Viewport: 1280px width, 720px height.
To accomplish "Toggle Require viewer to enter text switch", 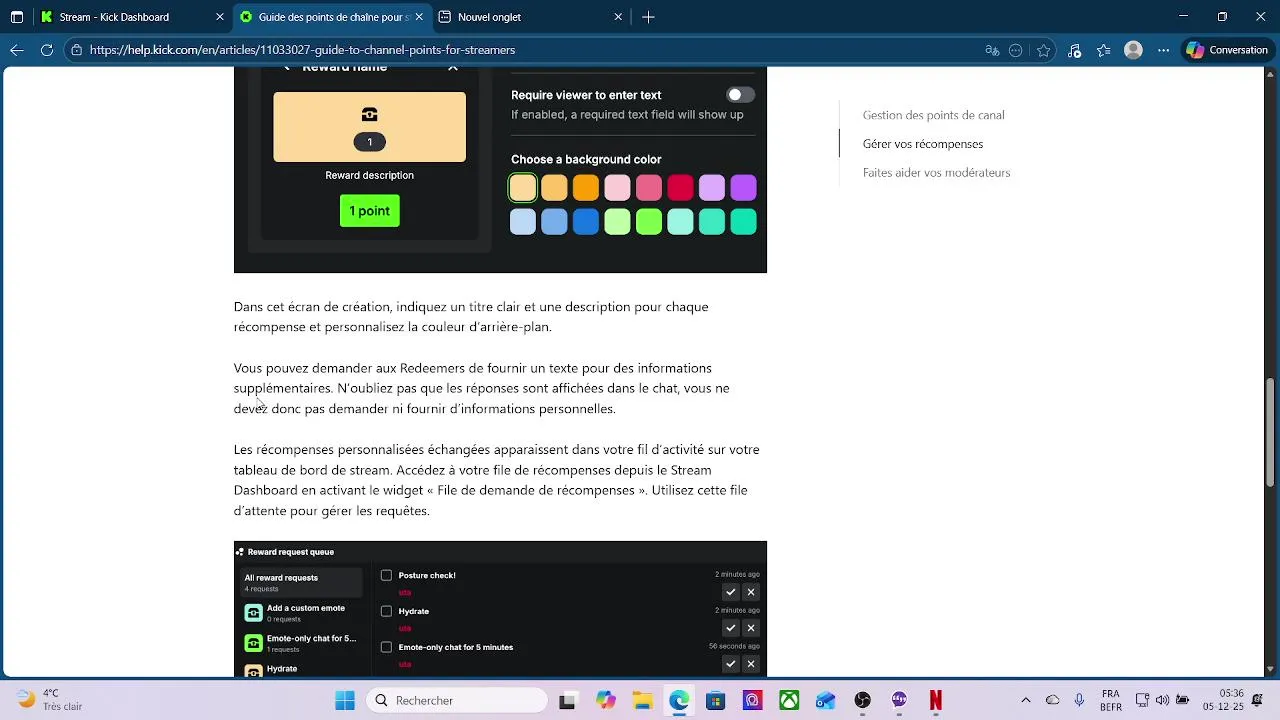I will pos(740,95).
